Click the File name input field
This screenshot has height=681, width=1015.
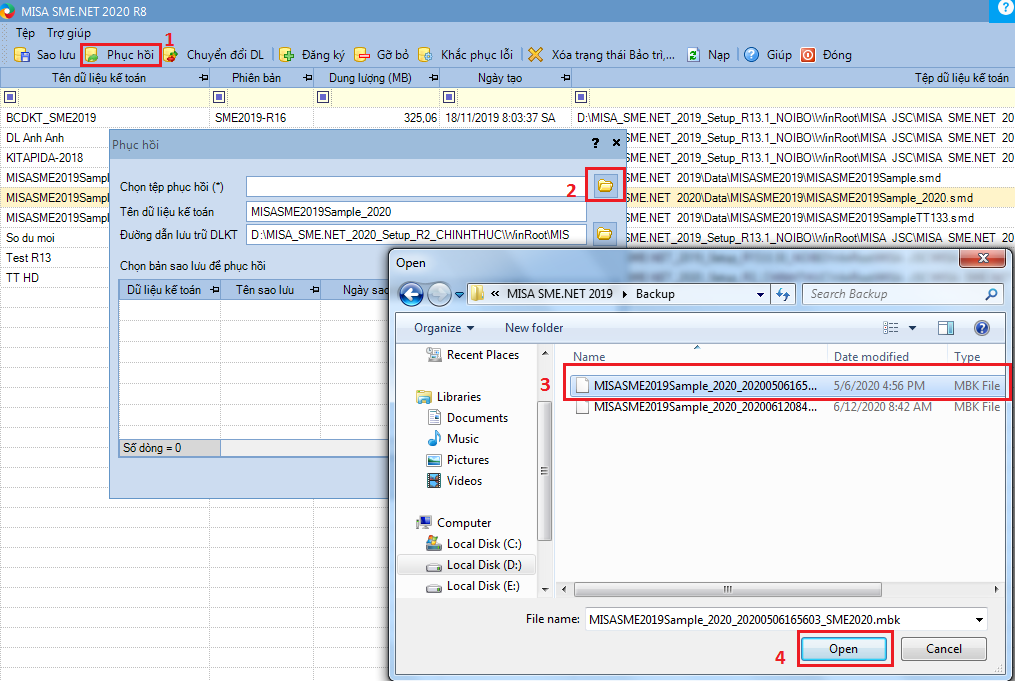(779, 620)
